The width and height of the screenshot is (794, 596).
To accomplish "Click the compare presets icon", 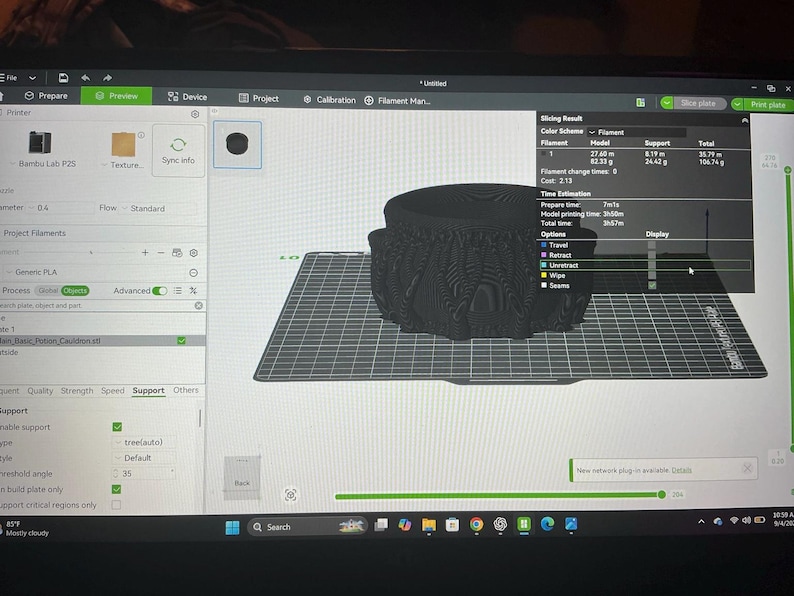I will point(193,291).
